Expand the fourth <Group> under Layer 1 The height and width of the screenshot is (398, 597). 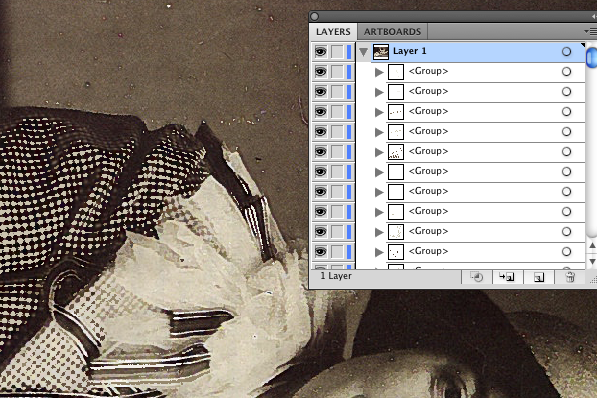pos(379,132)
